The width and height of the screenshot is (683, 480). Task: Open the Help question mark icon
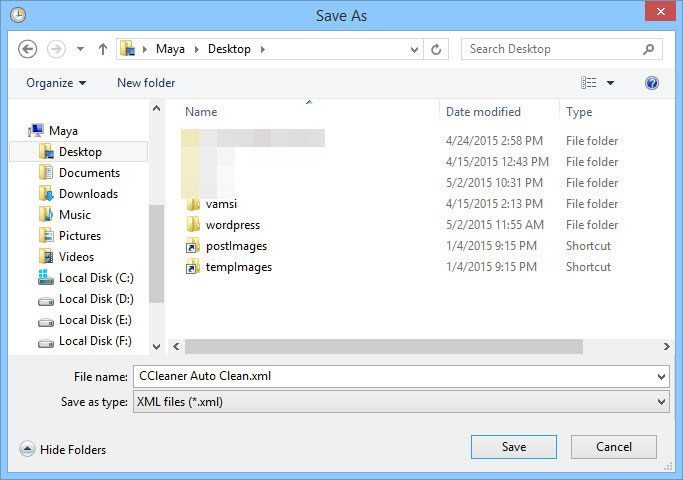click(652, 83)
